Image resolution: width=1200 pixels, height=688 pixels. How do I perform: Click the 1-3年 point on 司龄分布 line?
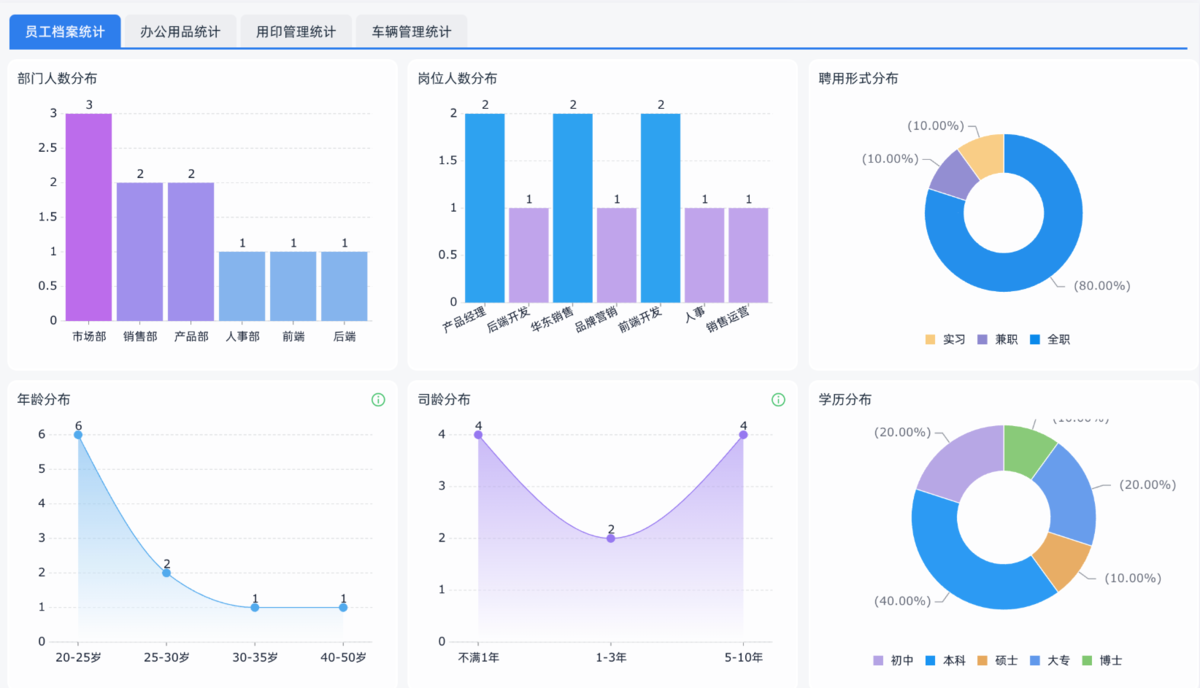click(x=611, y=538)
